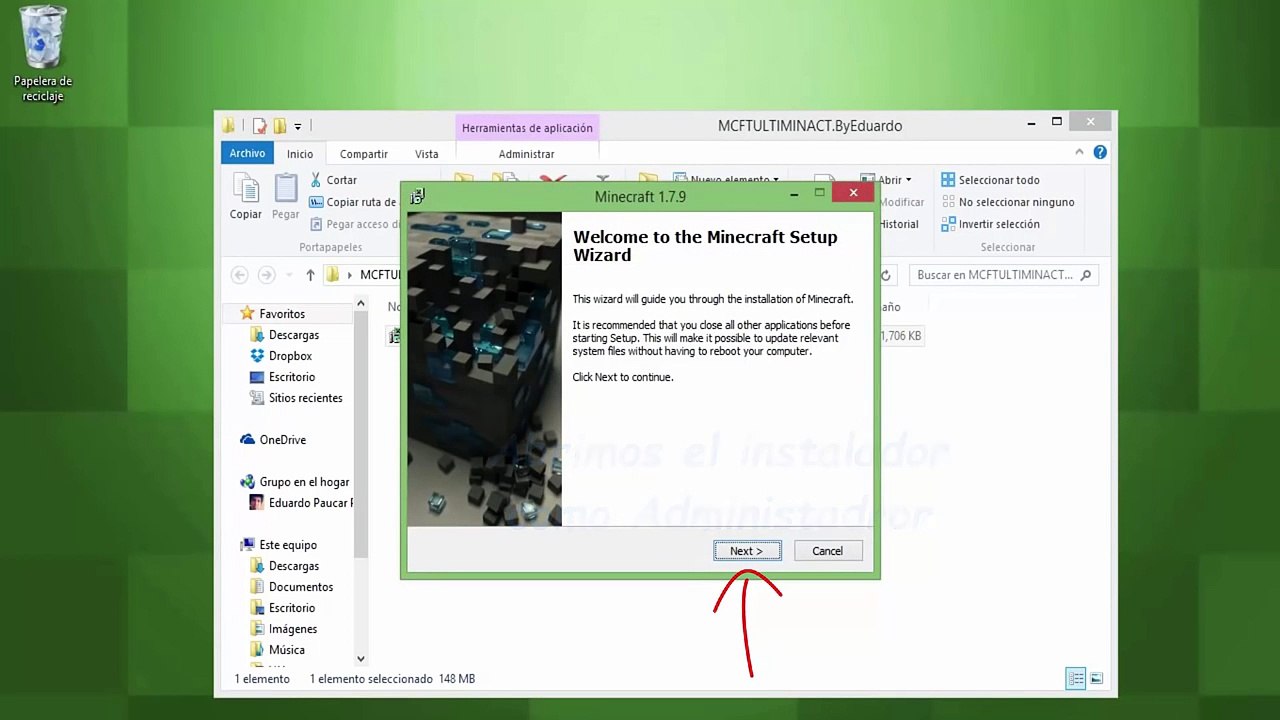1280x720 pixels.
Task: Click Seleccionar todo in the ribbon
Action: (991, 180)
